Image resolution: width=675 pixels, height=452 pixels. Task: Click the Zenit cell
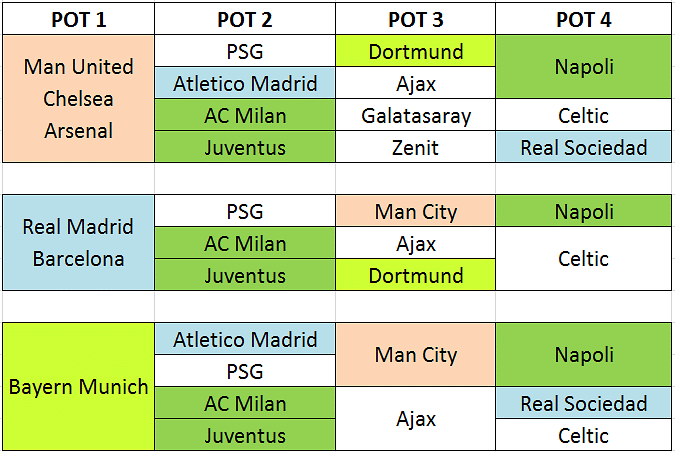pos(415,147)
